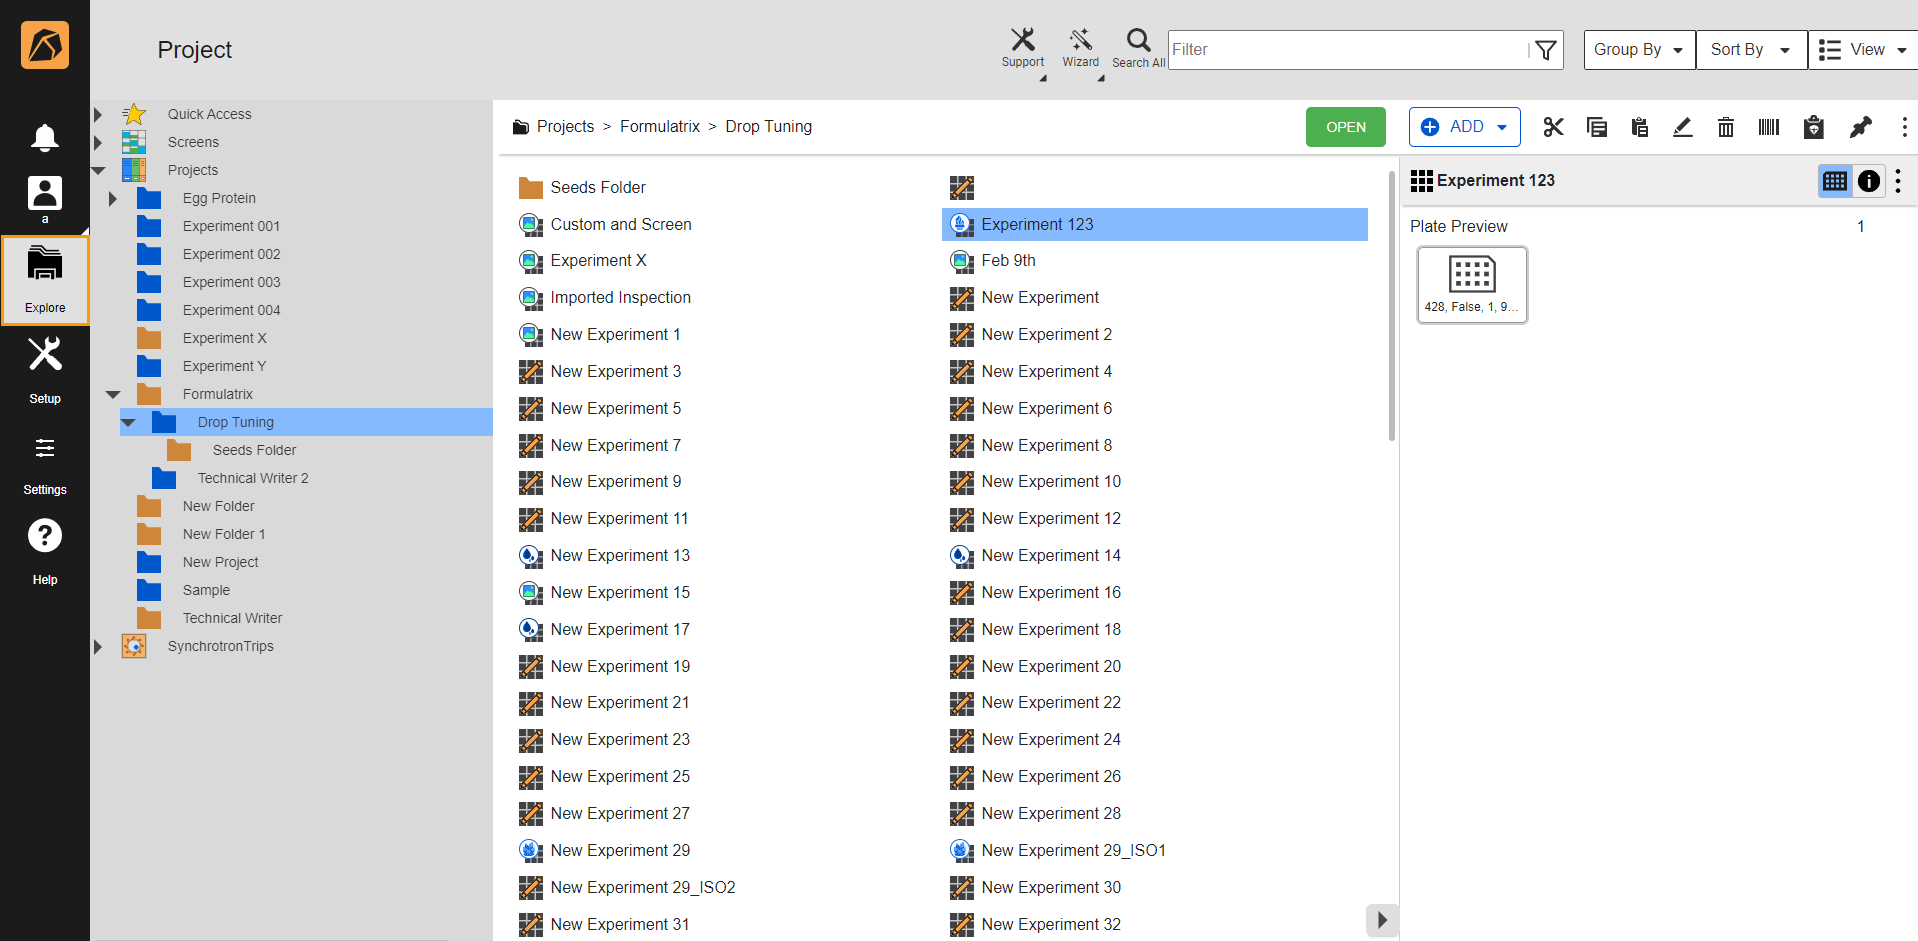This screenshot has height=941, width=1918.
Task: Select New Experiment 13 in list
Action: pos(620,556)
